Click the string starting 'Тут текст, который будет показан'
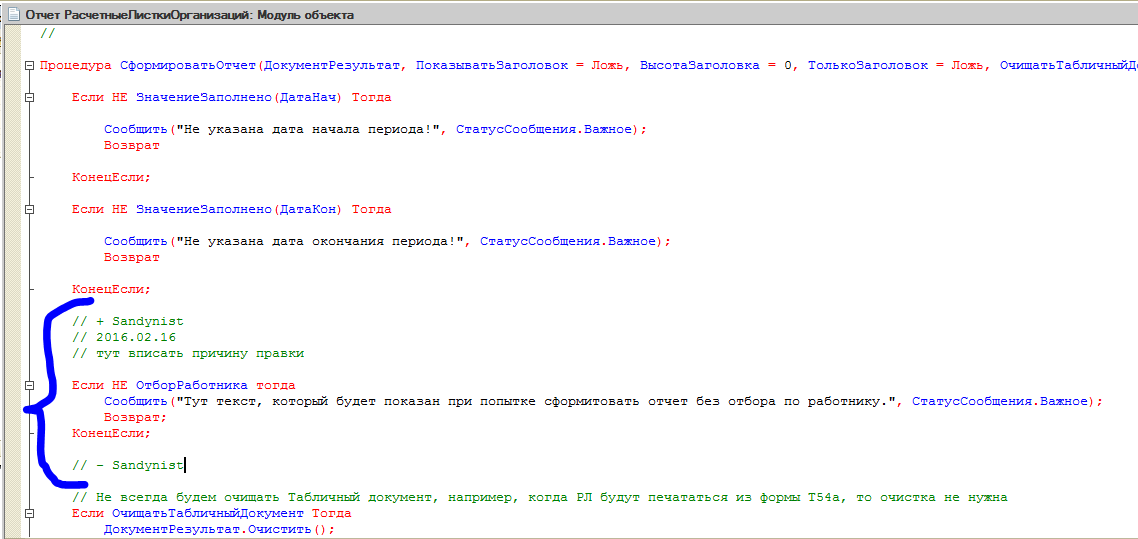The width and height of the screenshot is (1138, 539). tap(536, 401)
